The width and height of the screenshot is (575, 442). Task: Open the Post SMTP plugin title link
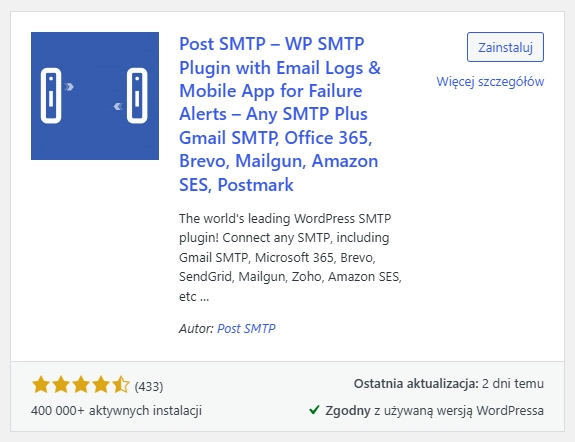tap(280, 114)
